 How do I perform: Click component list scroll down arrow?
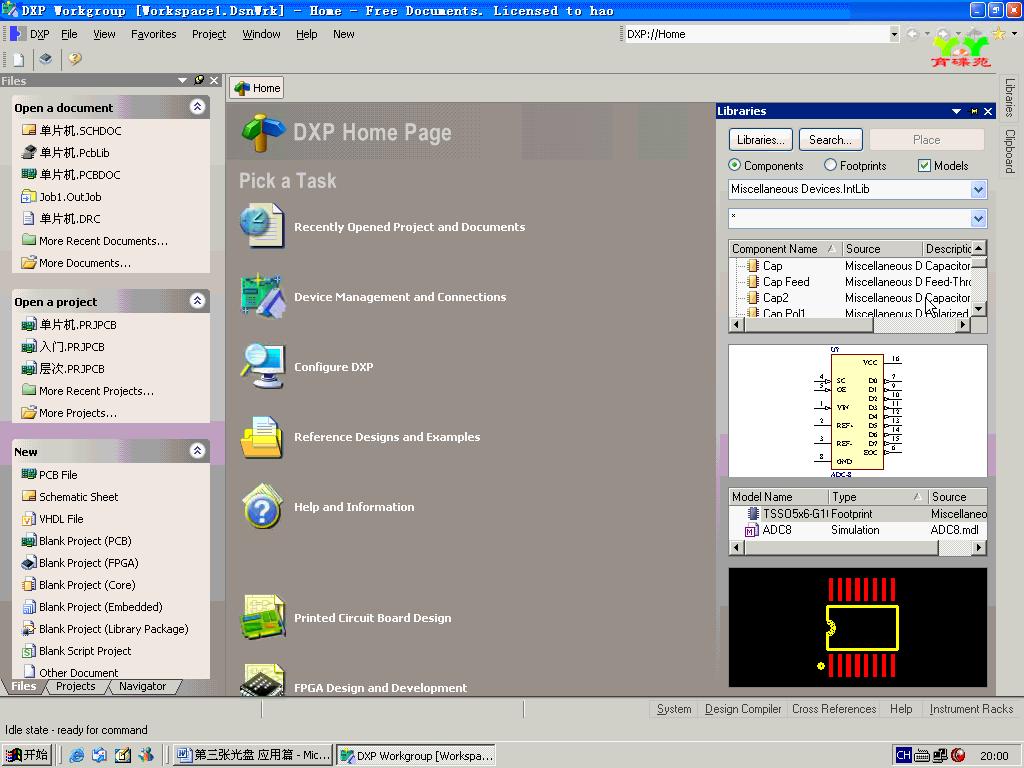tap(978, 309)
